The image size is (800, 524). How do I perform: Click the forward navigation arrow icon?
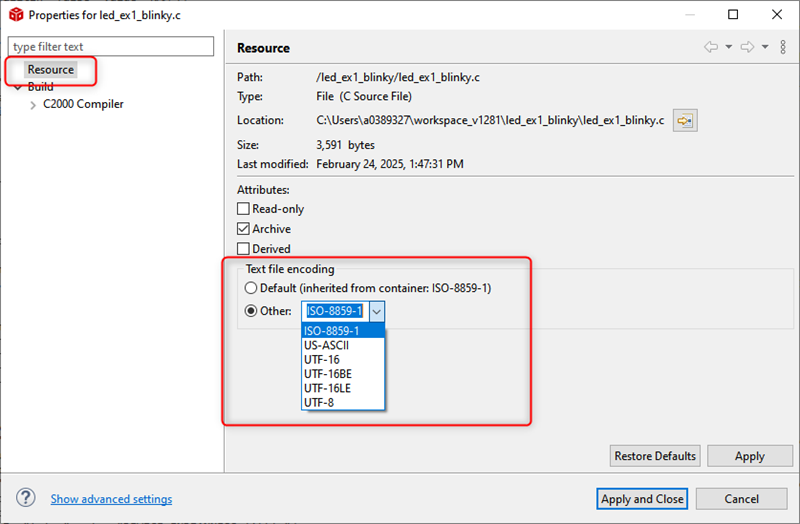(747, 47)
